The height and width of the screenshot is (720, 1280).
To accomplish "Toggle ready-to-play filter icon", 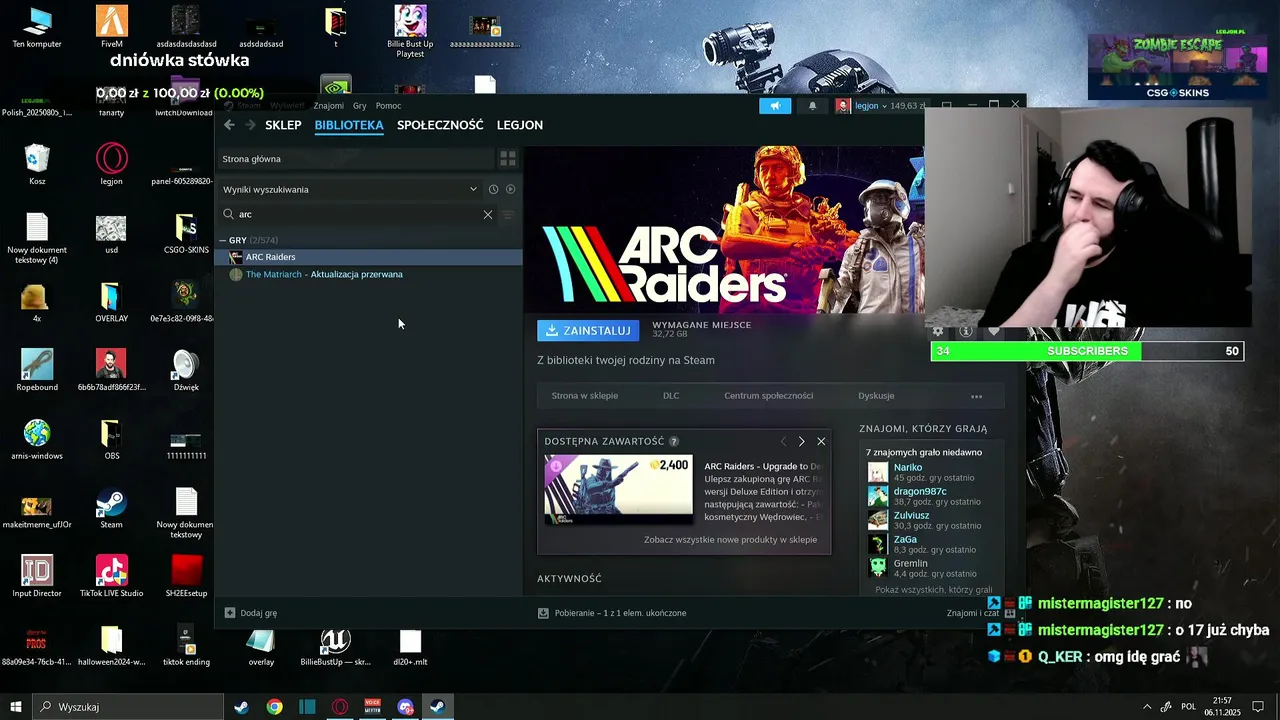I will click(x=510, y=189).
